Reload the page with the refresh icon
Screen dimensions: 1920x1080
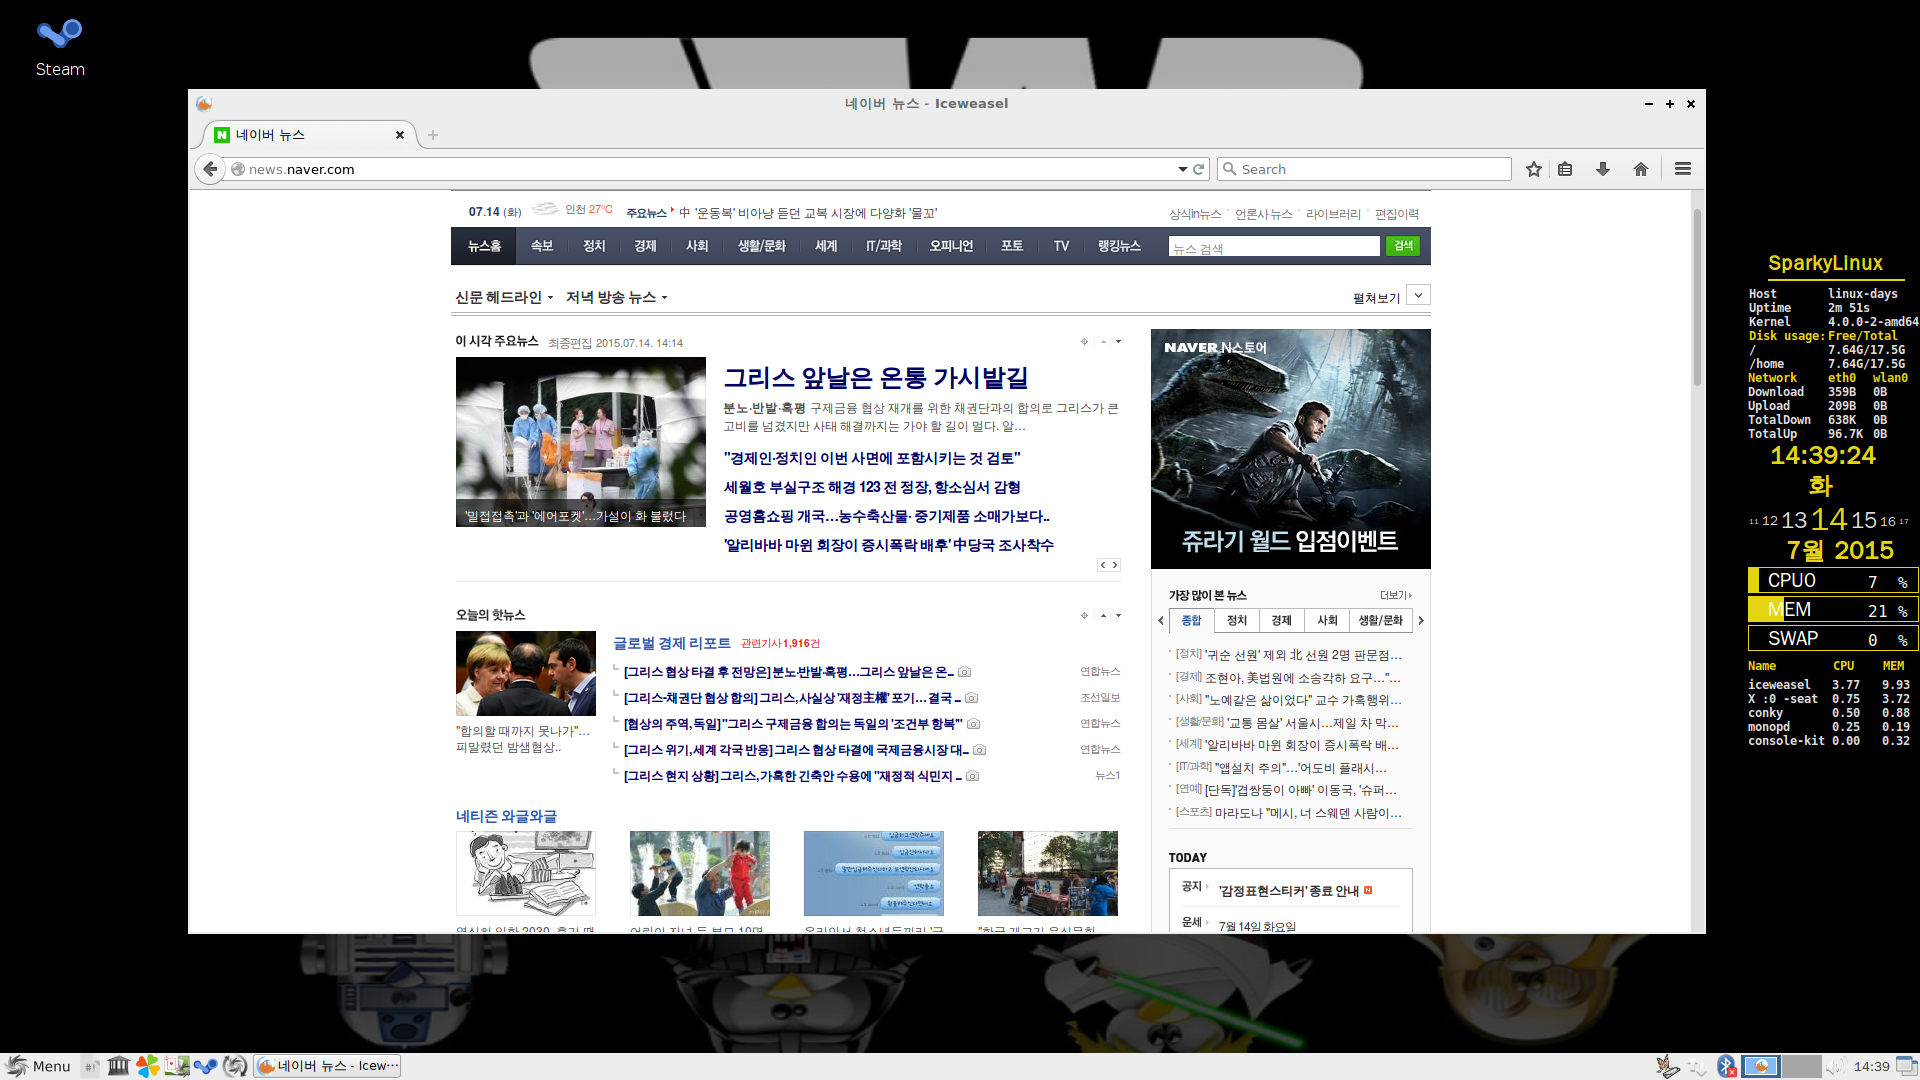[1199, 169]
